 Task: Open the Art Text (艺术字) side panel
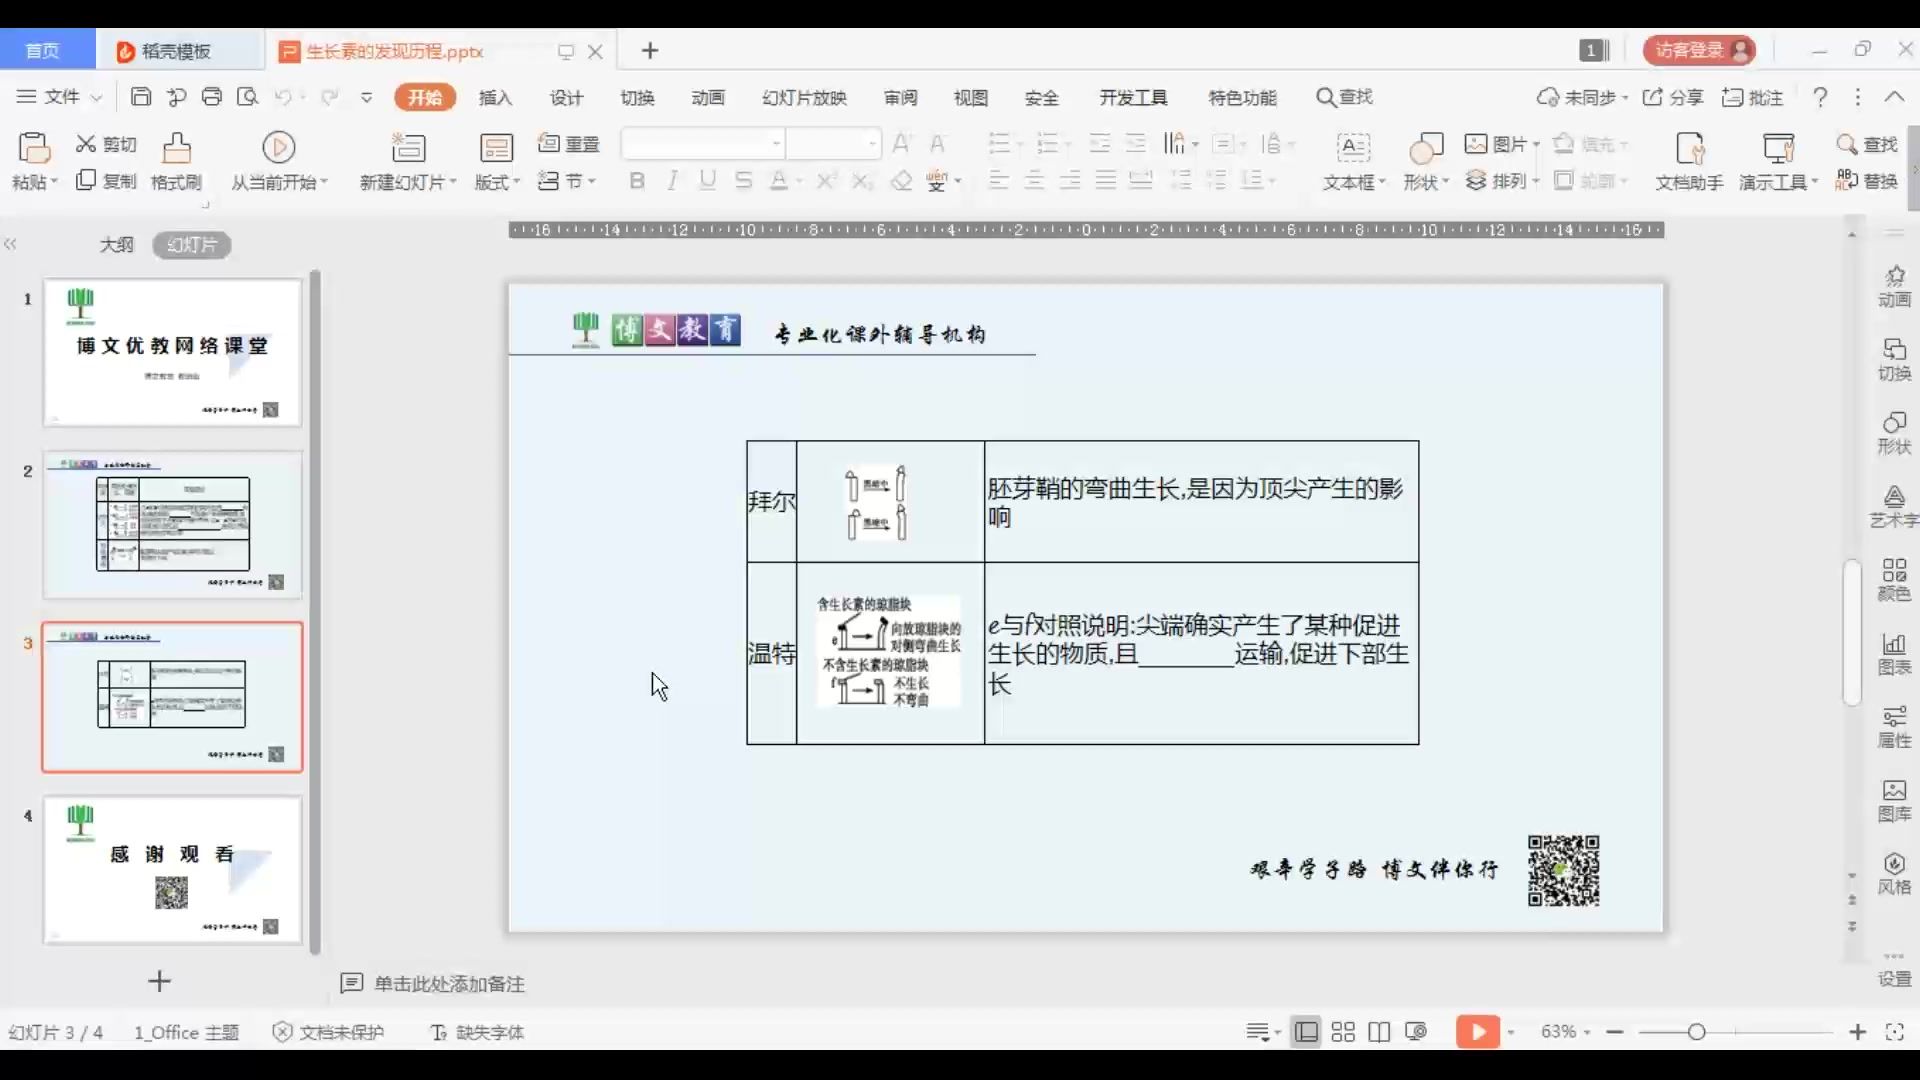[1894, 507]
